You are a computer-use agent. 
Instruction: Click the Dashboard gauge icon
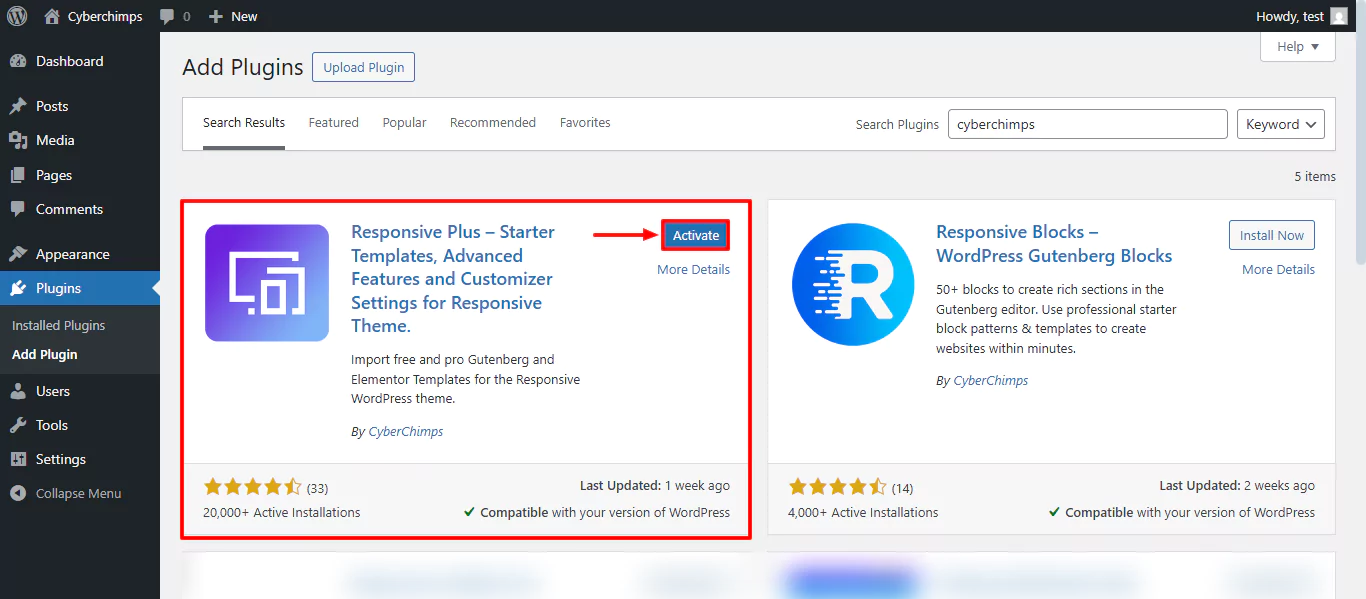tap(18, 61)
